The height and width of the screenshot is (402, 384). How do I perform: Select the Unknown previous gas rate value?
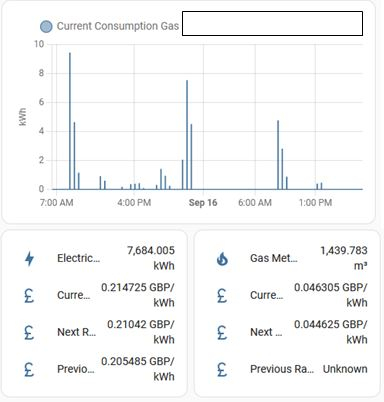tap(345, 369)
